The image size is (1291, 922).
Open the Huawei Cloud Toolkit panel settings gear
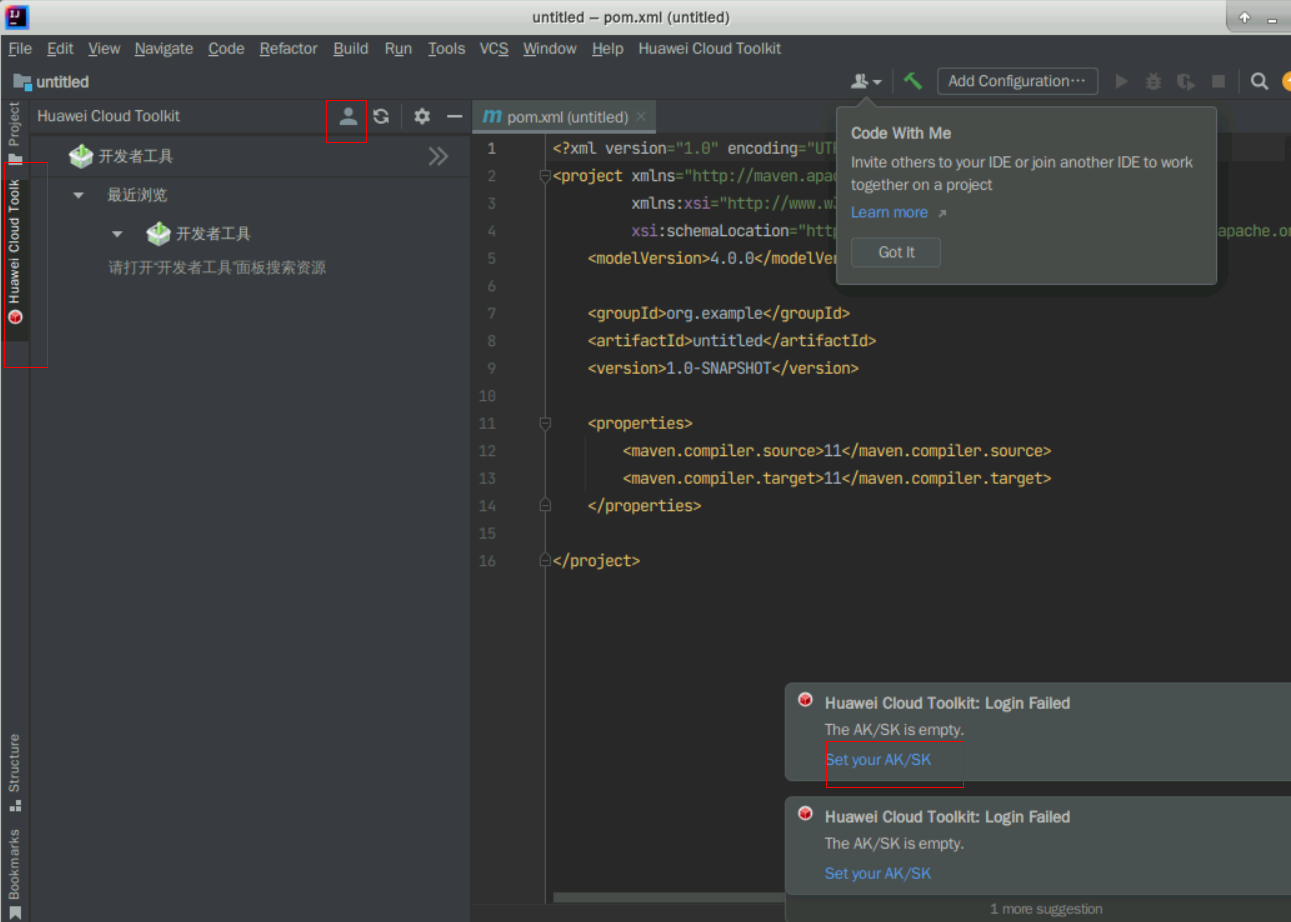(422, 116)
